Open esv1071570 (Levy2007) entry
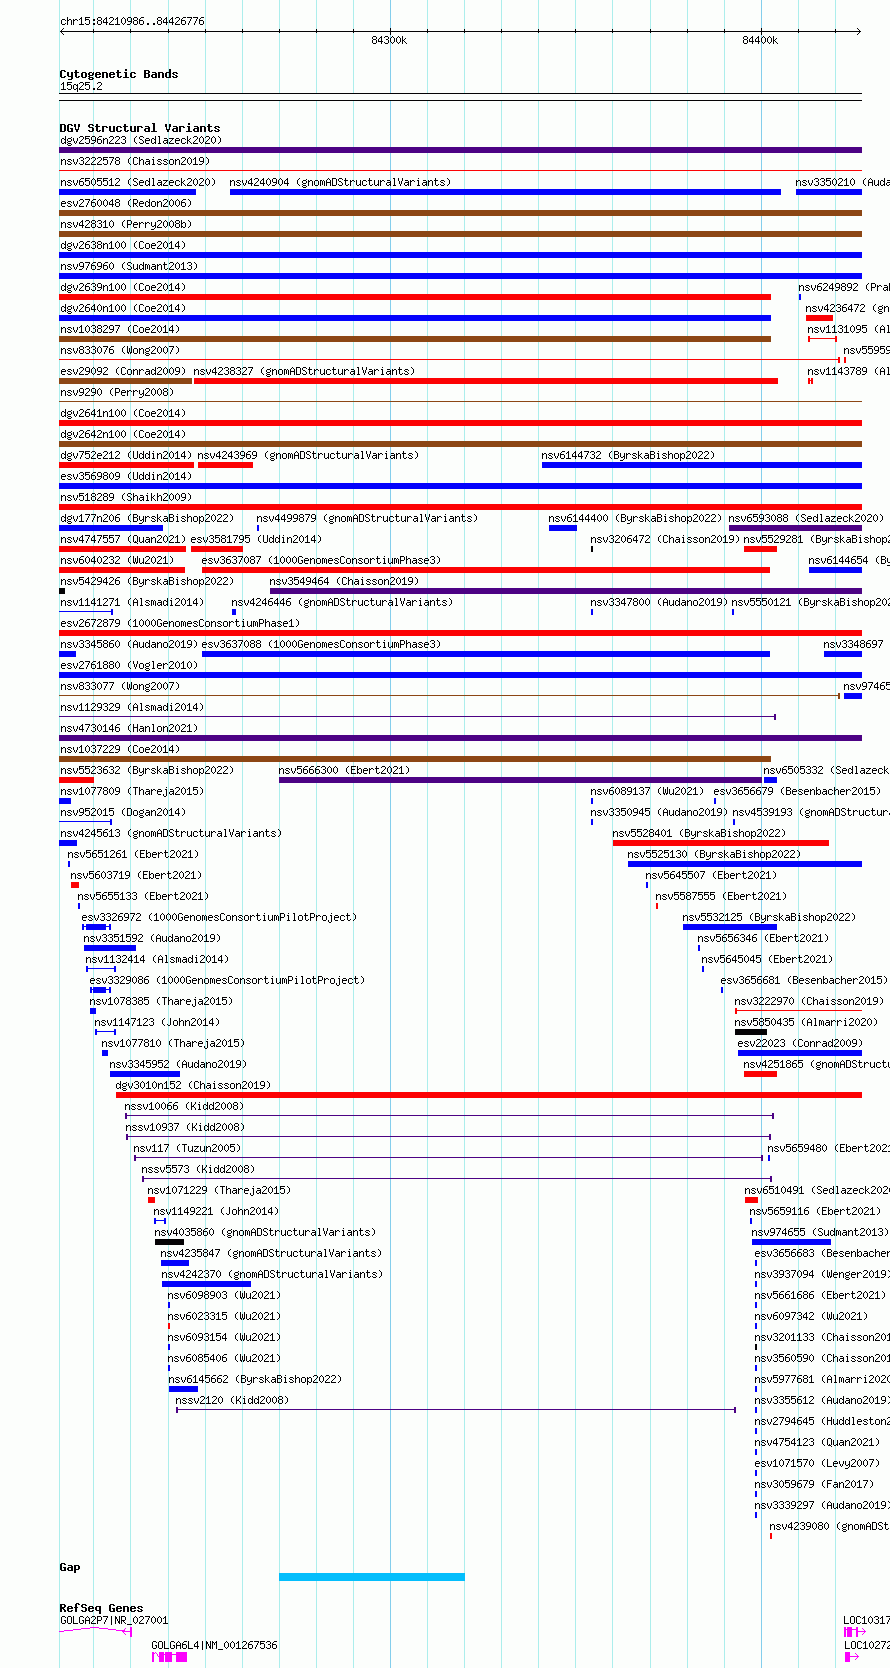 click(x=817, y=1464)
